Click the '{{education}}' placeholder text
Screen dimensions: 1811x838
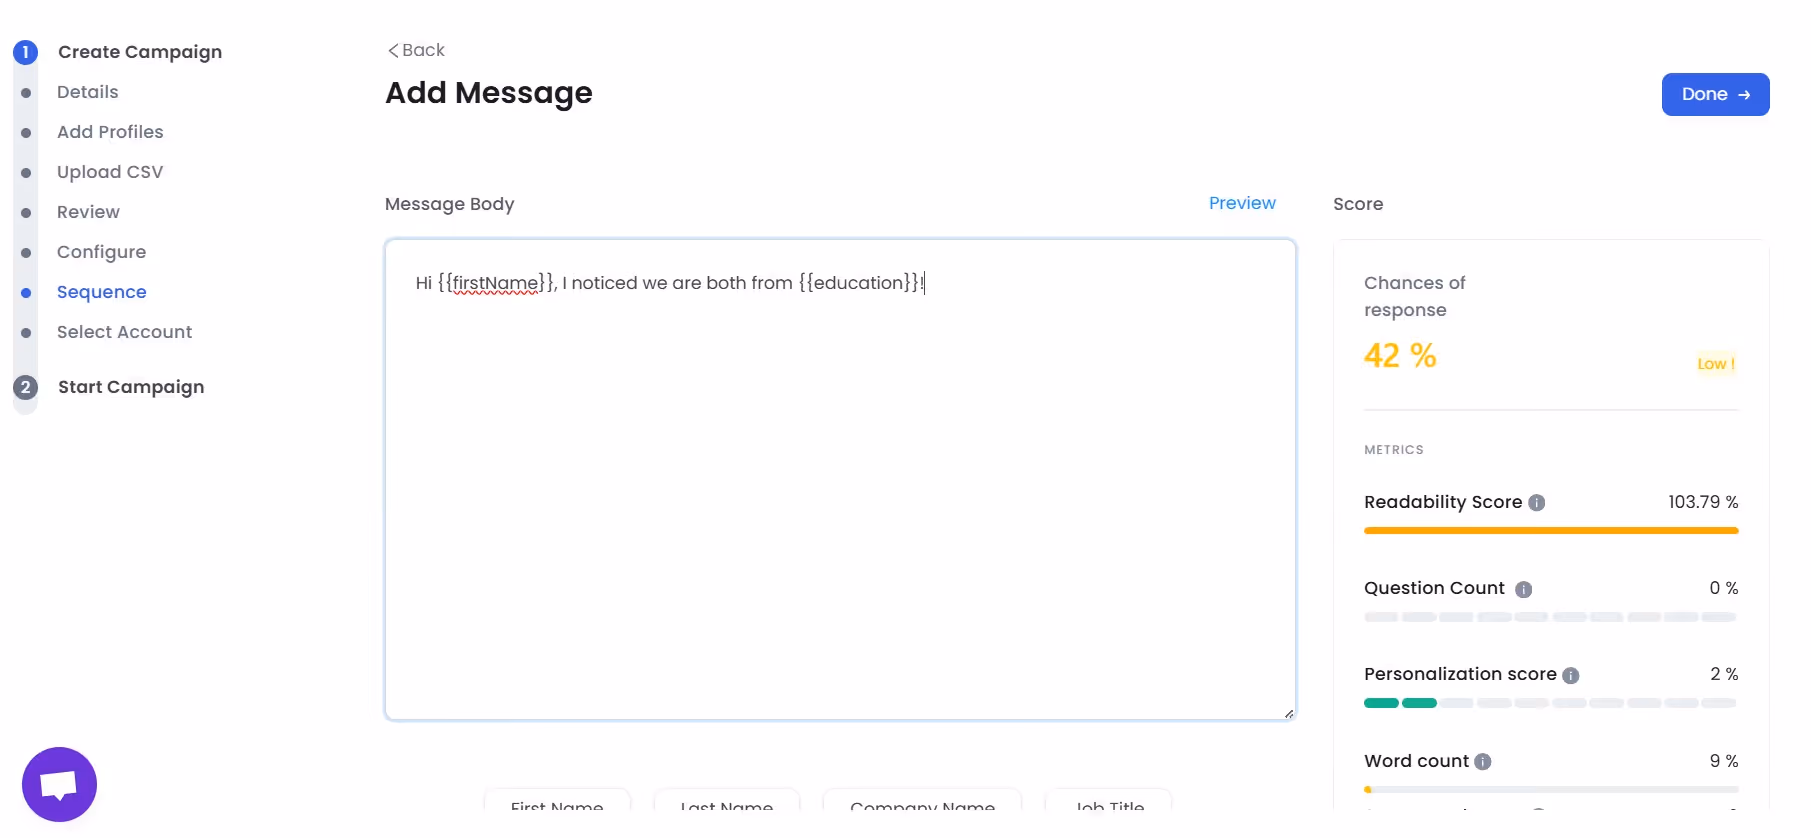[x=859, y=283]
